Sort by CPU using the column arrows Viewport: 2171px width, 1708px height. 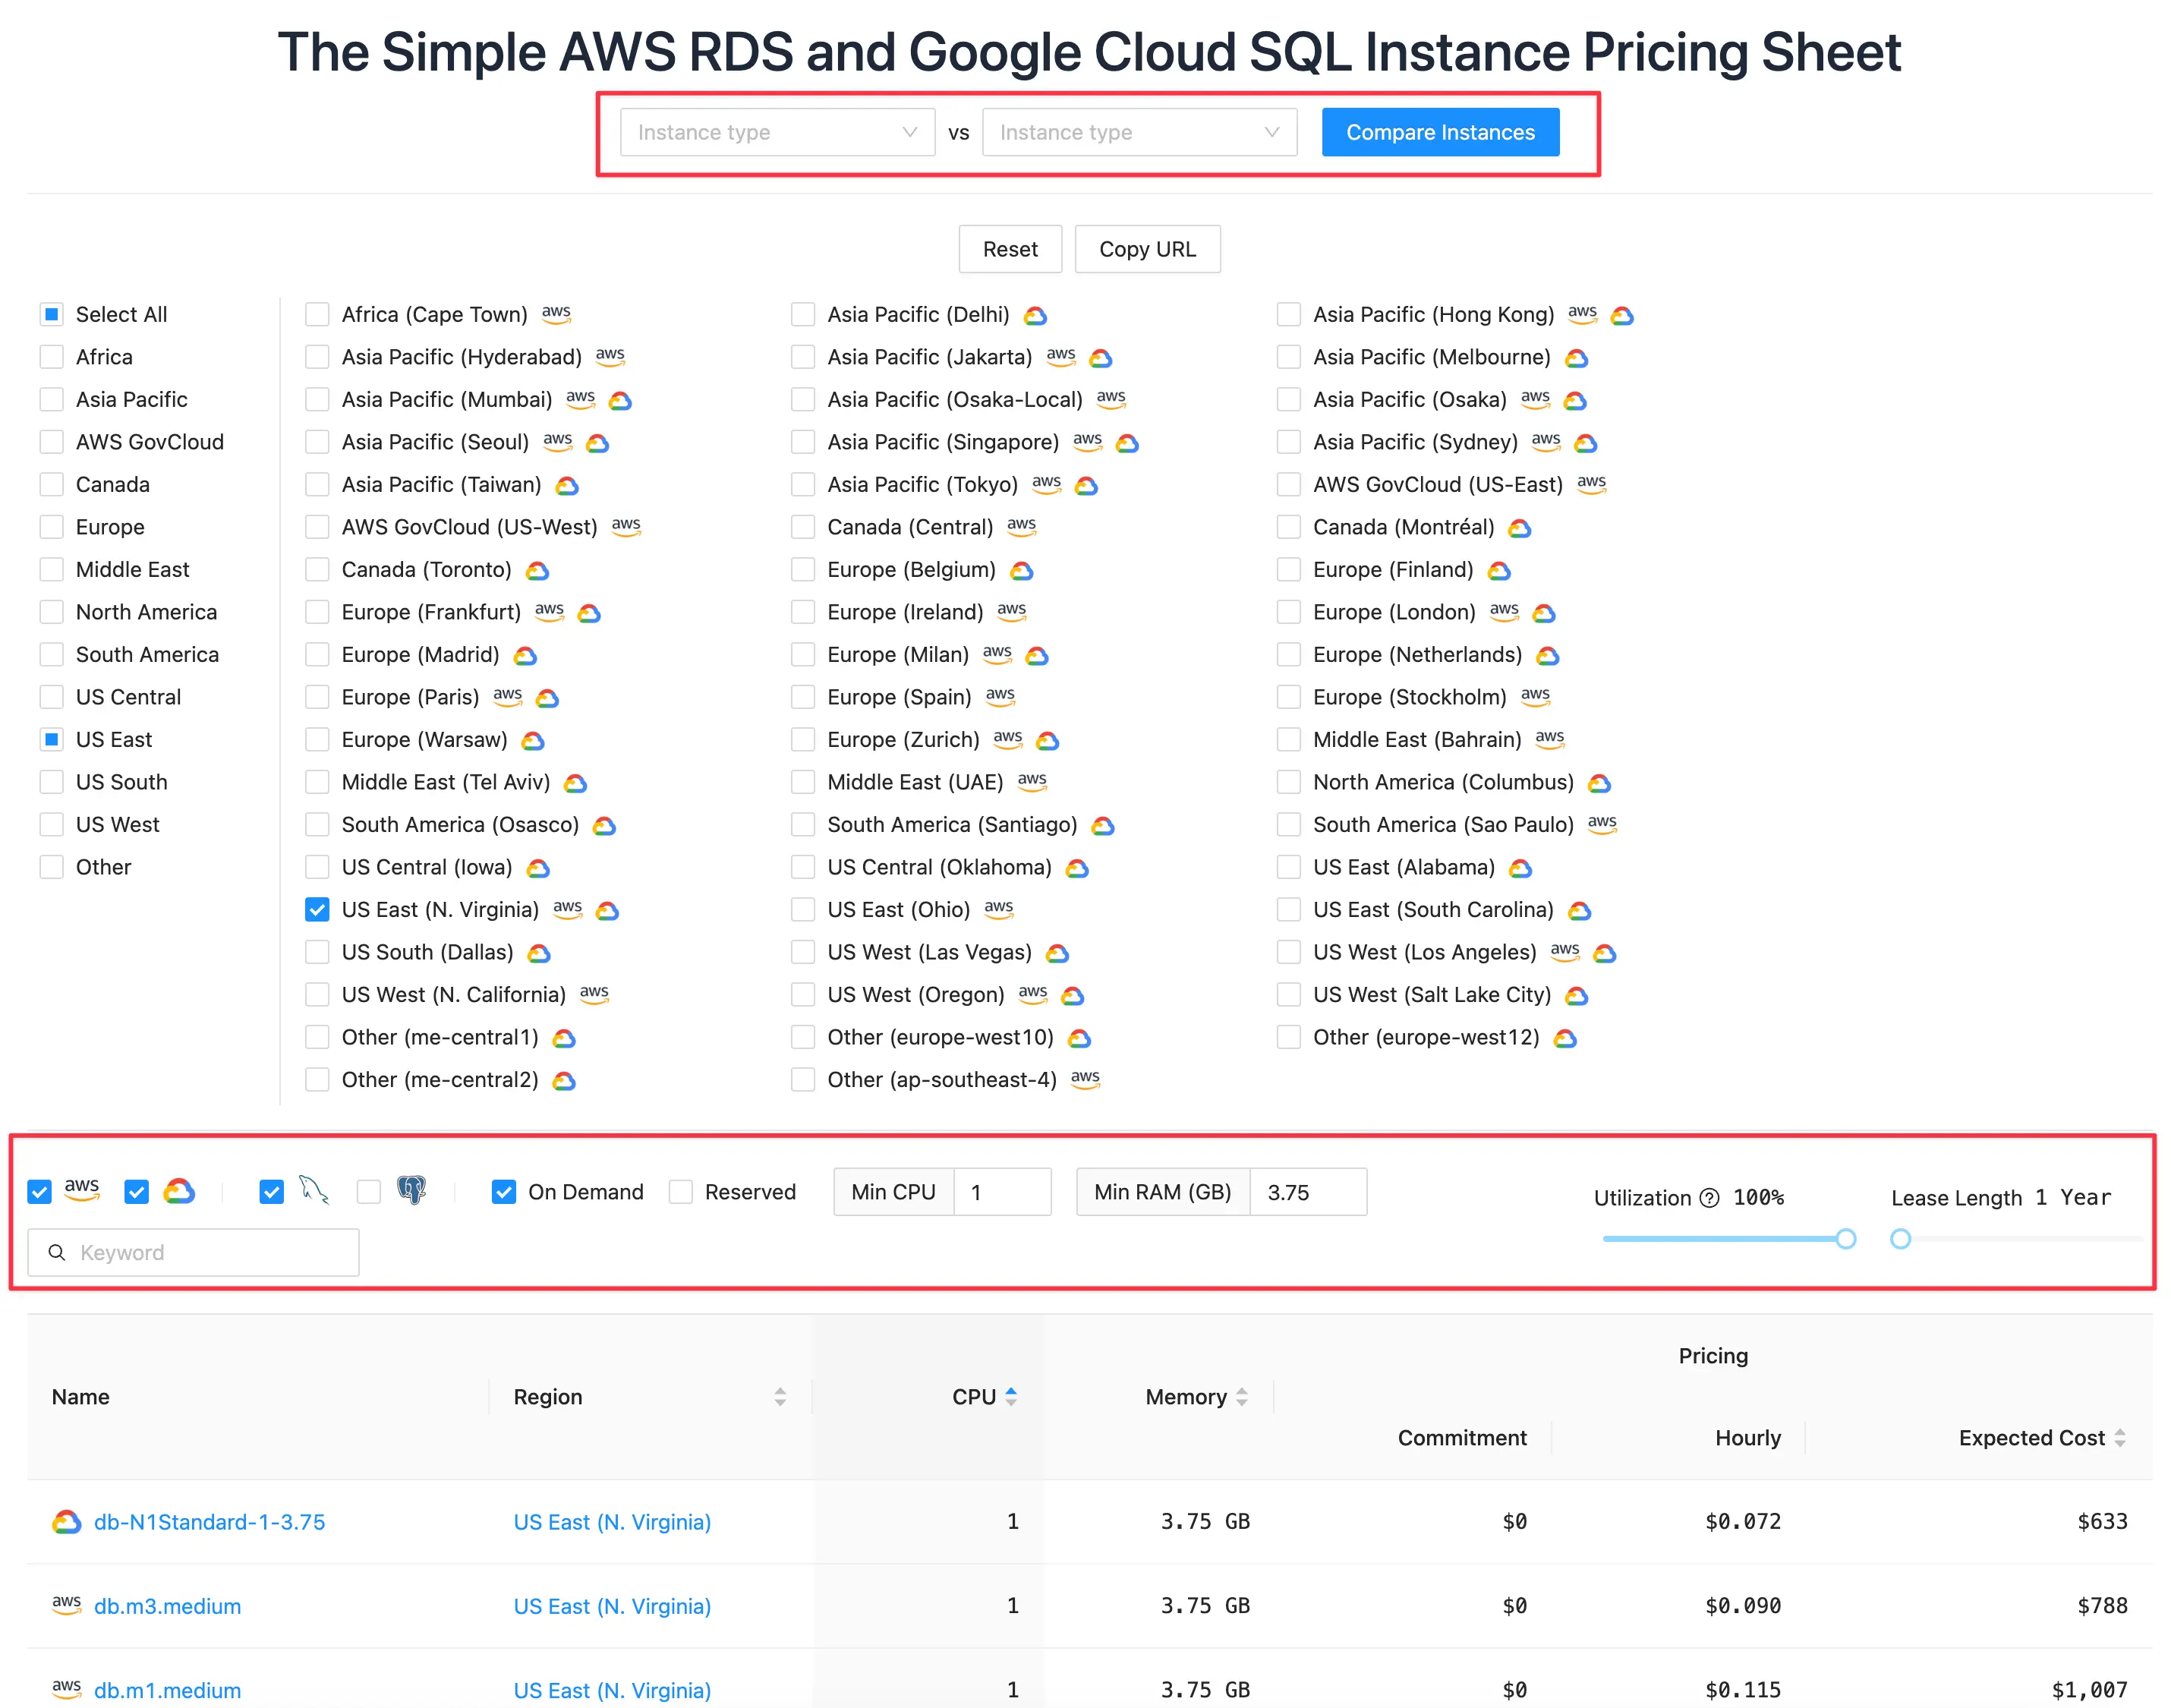pos(1010,1396)
